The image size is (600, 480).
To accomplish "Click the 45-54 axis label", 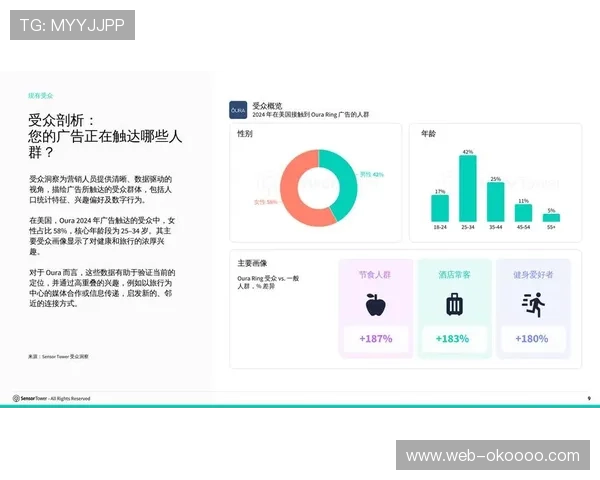I will 523,227.
